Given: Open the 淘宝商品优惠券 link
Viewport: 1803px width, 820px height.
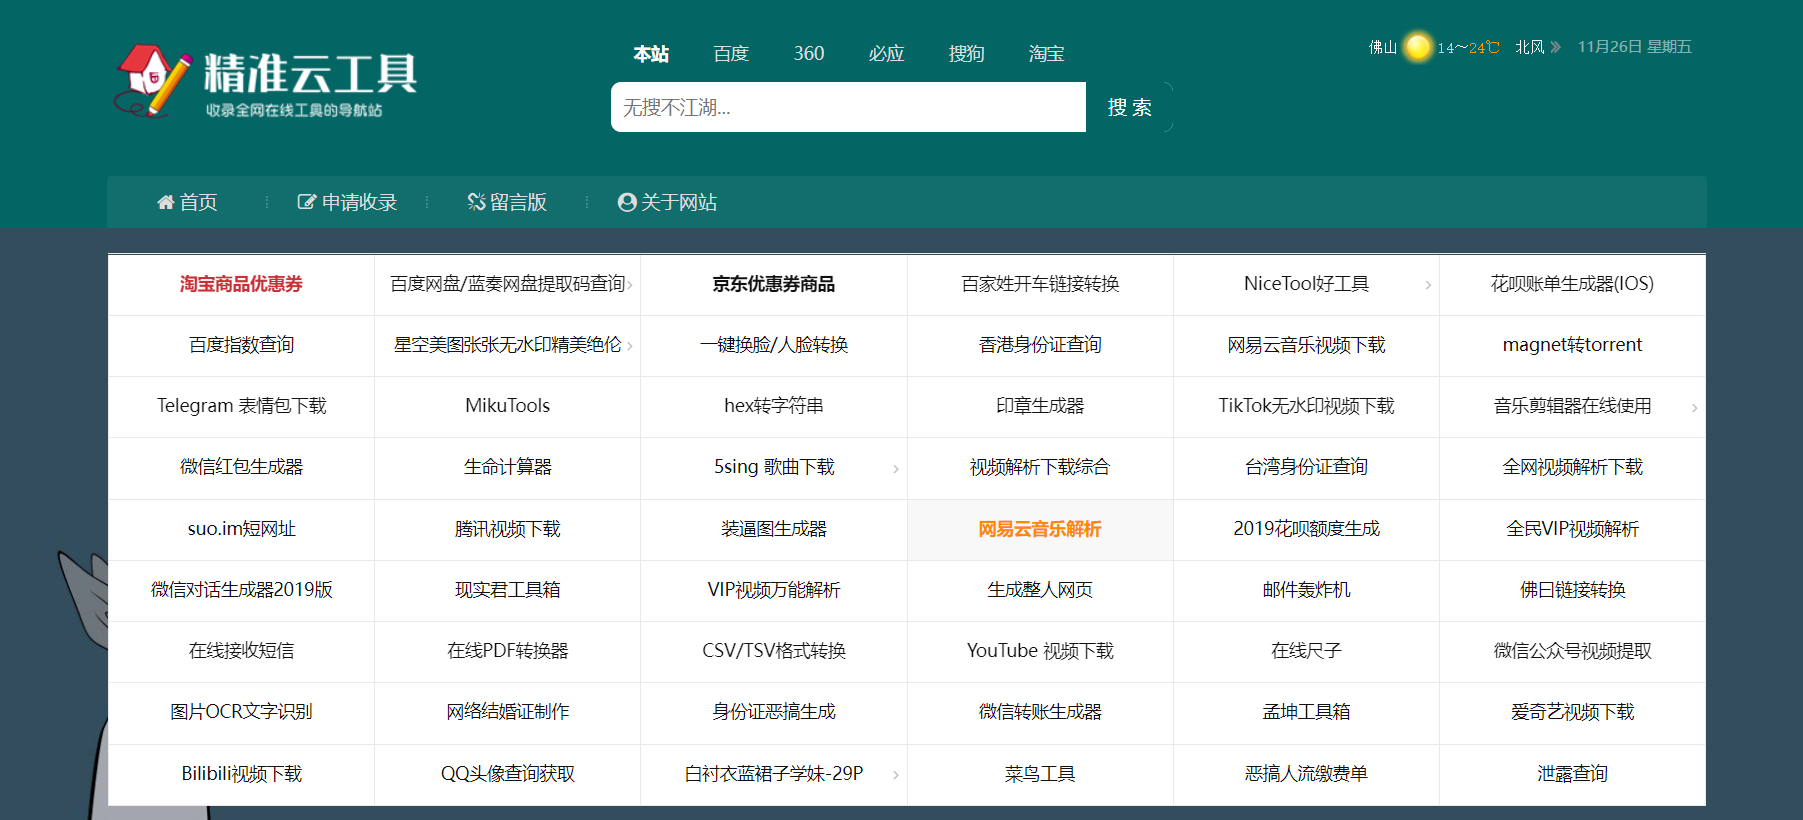Looking at the screenshot, I should tap(241, 284).
